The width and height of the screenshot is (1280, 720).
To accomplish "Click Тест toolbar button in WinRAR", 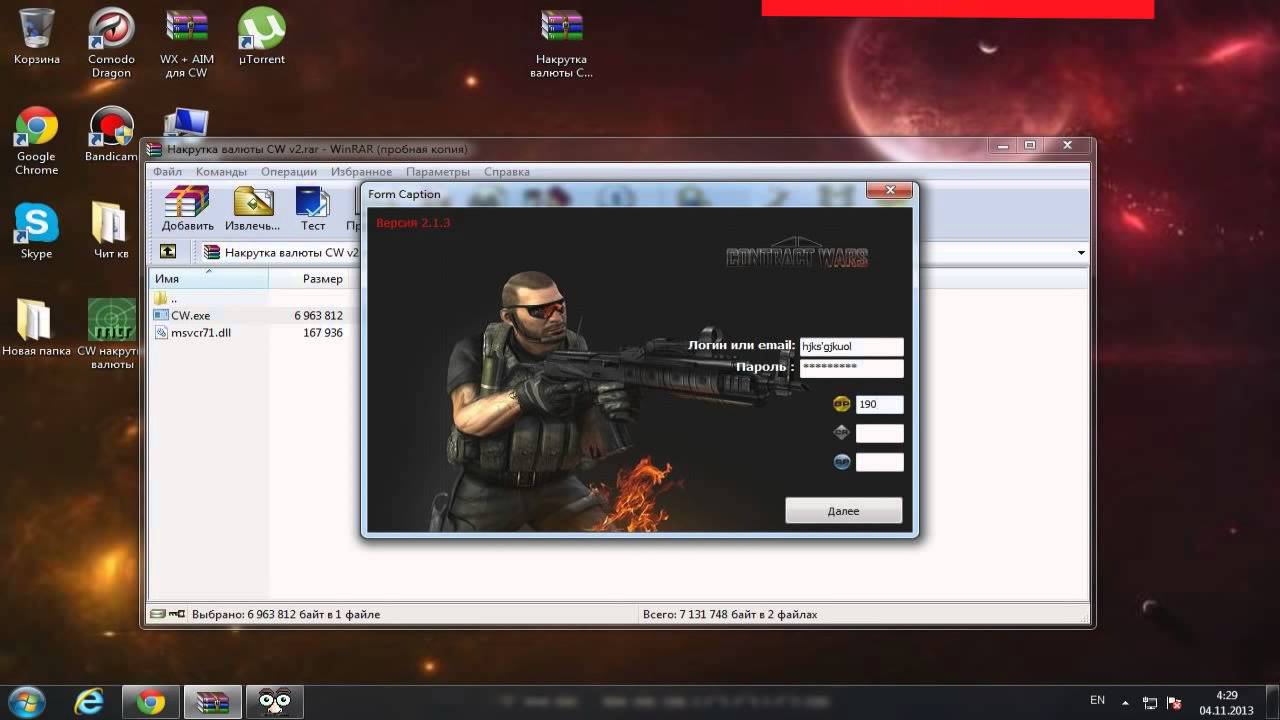I will [x=313, y=209].
